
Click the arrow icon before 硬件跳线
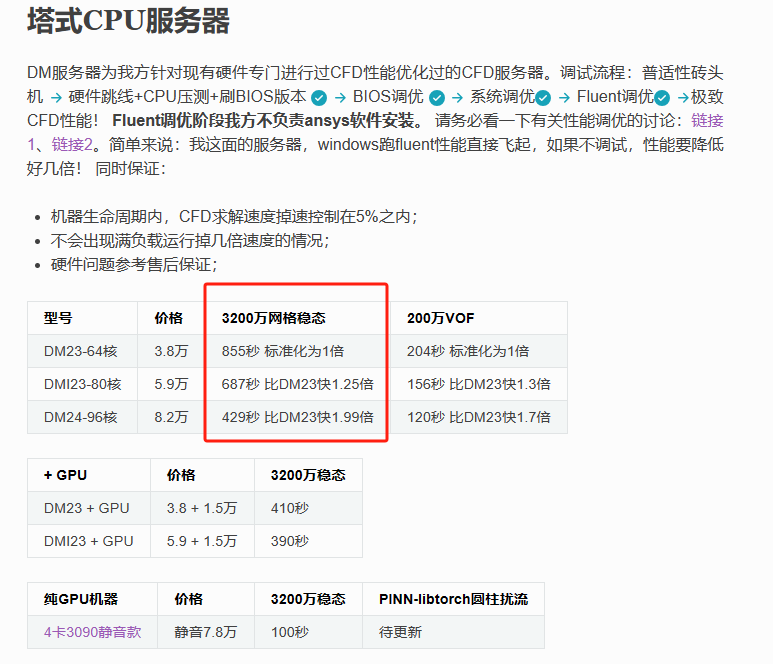coord(57,98)
